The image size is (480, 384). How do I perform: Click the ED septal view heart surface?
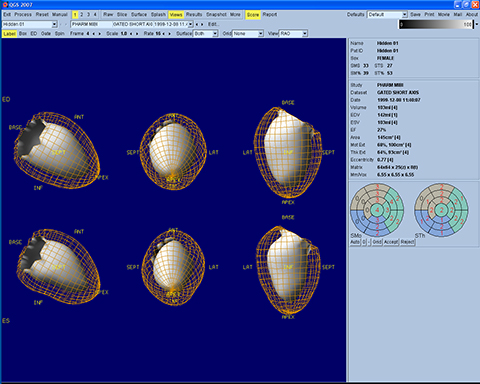57,150
